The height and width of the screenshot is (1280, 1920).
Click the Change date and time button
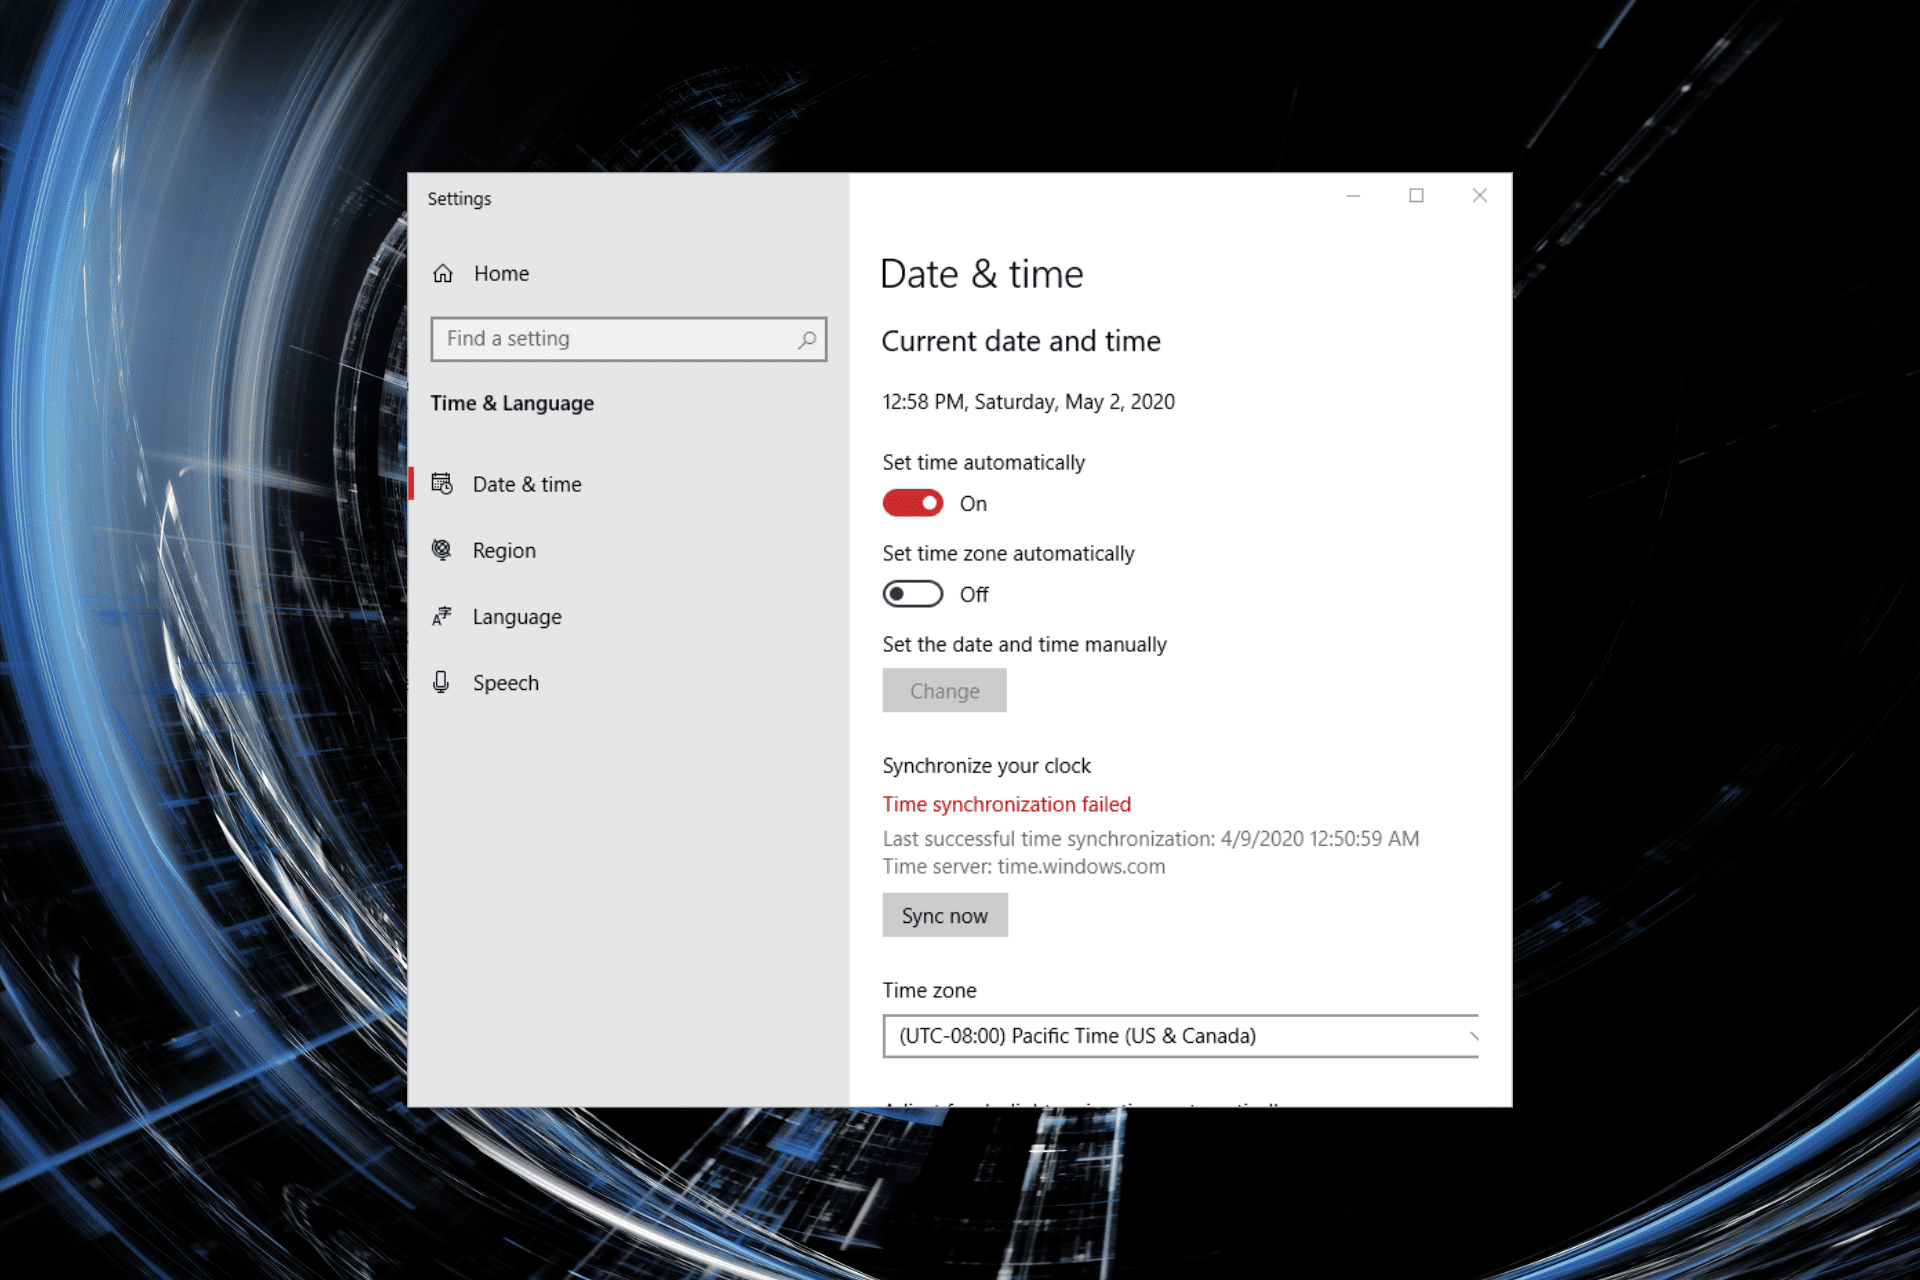click(x=944, y=691)
